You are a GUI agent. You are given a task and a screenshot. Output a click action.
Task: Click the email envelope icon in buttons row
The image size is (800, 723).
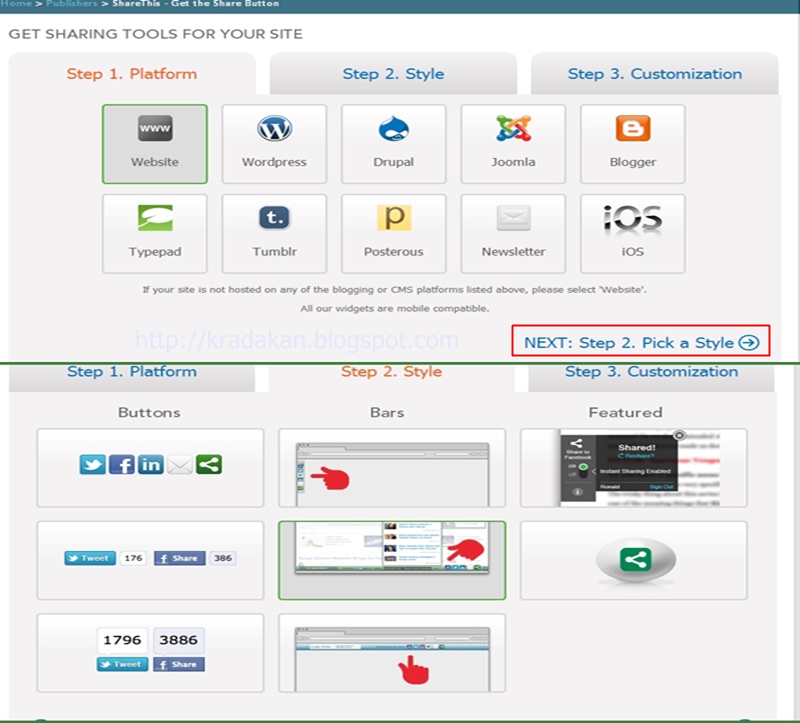coord(180,464)
